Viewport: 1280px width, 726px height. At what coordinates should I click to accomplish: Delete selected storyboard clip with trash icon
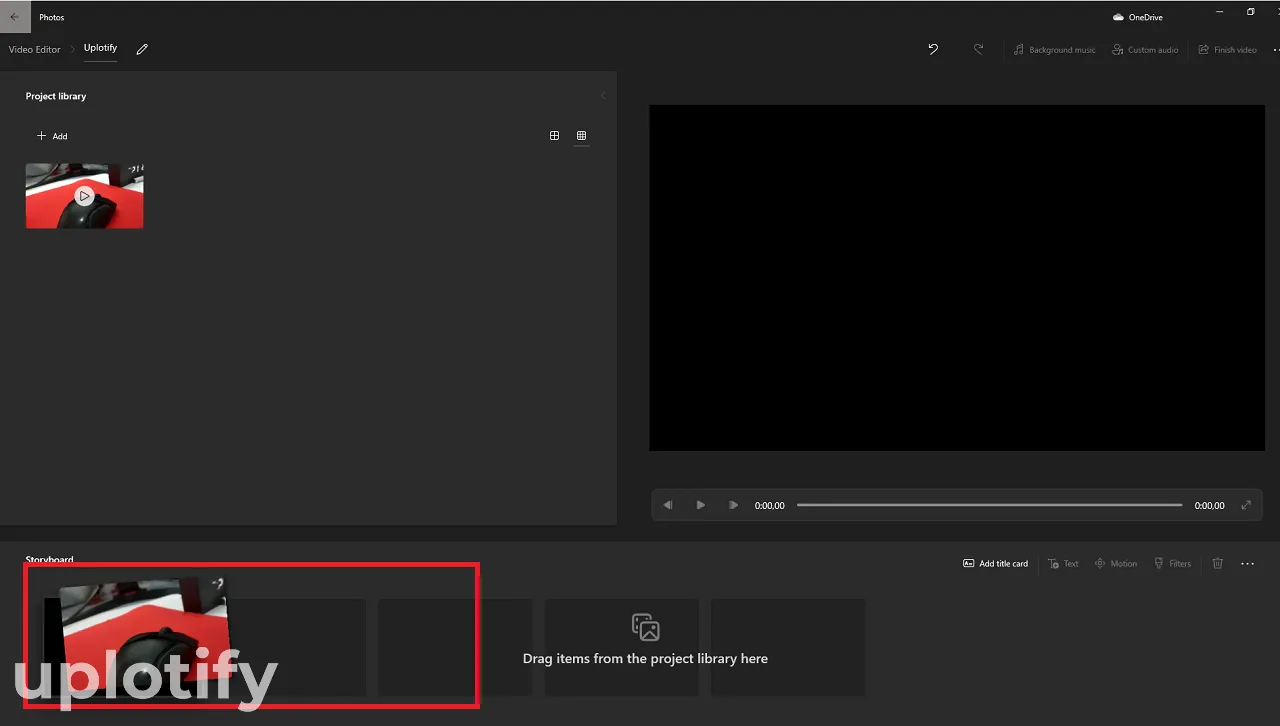click(x=1217, y=563)
